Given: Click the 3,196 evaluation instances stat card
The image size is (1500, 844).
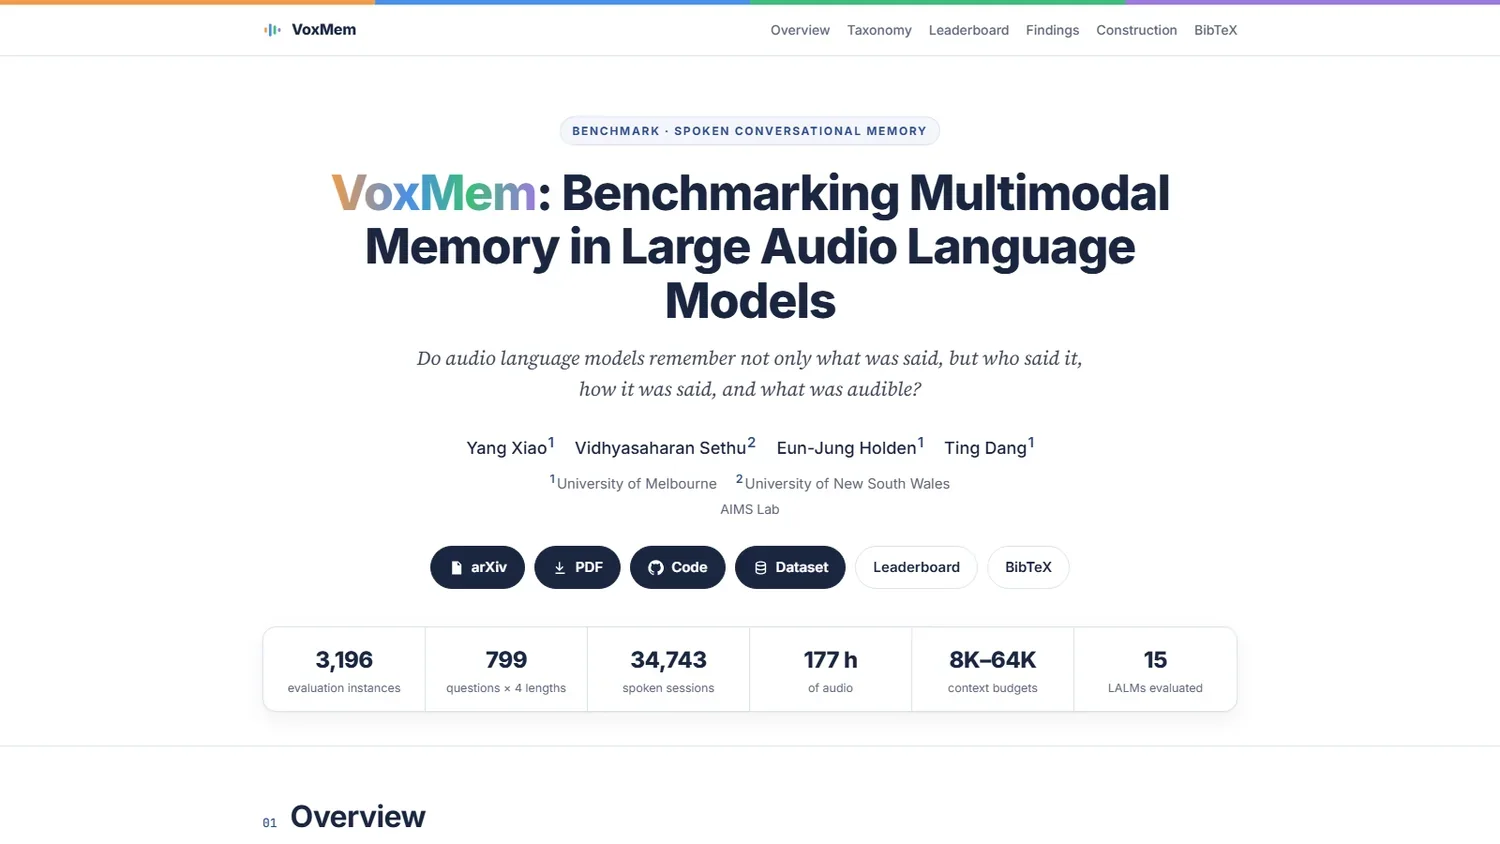Looking at the screenshot, I should click(x=344, y=670).
